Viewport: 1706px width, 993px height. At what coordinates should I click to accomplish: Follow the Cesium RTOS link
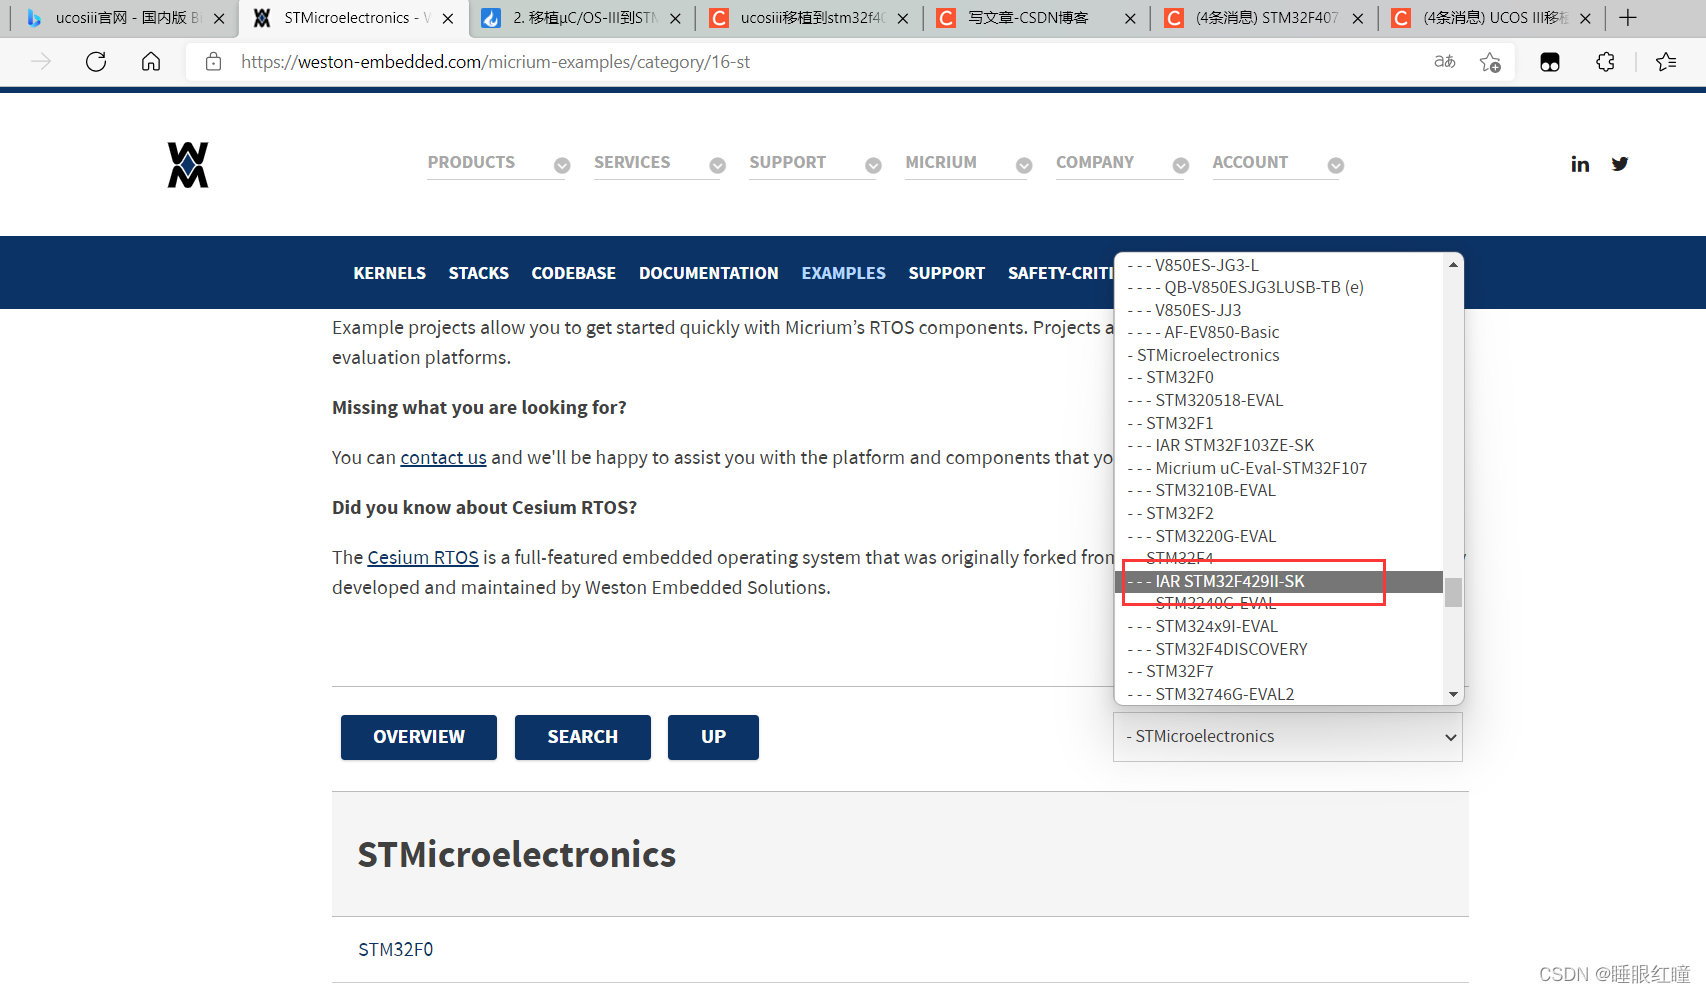tap(423, 557)
